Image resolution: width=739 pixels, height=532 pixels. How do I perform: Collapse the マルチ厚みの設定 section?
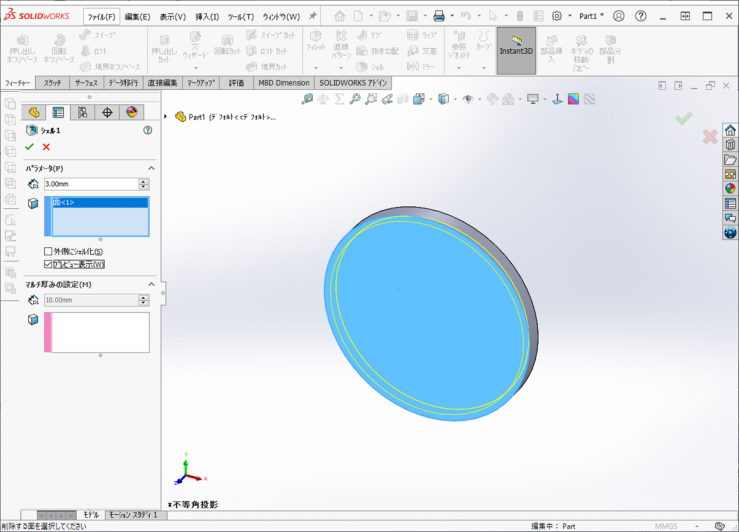tap(151, 285)
